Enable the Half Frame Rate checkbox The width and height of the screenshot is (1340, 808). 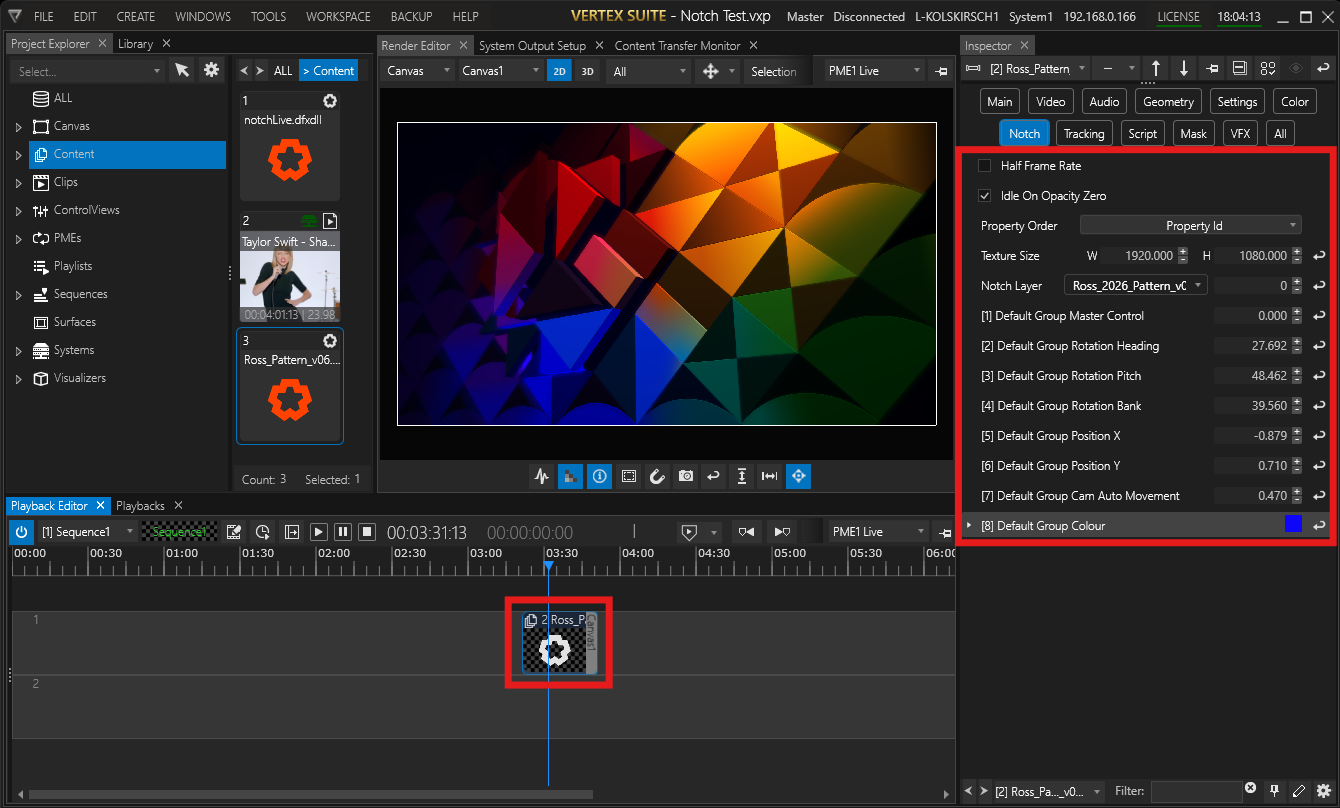985,166
